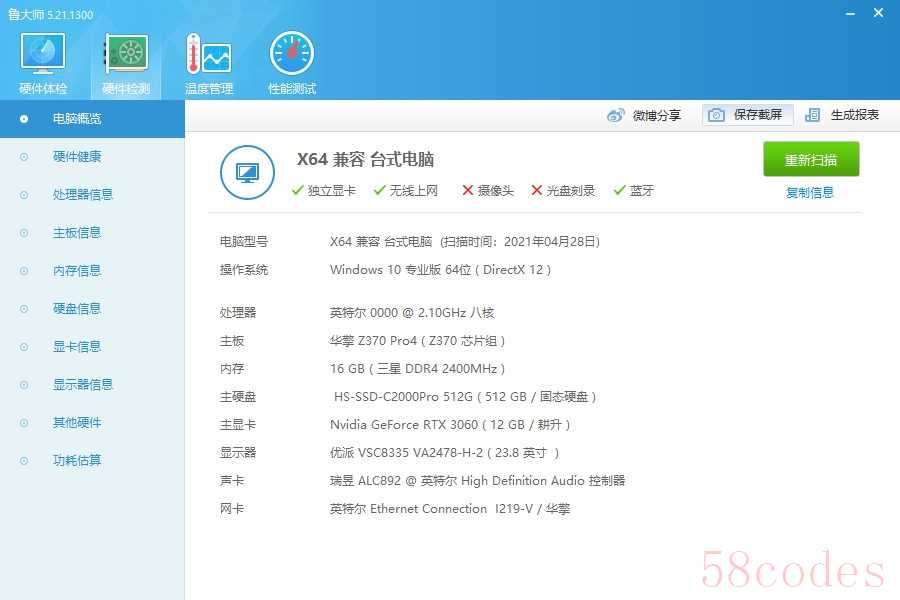Select 电脑概览 in the sidebar
This screenshot has width=900, height=600.
(77, 119)
